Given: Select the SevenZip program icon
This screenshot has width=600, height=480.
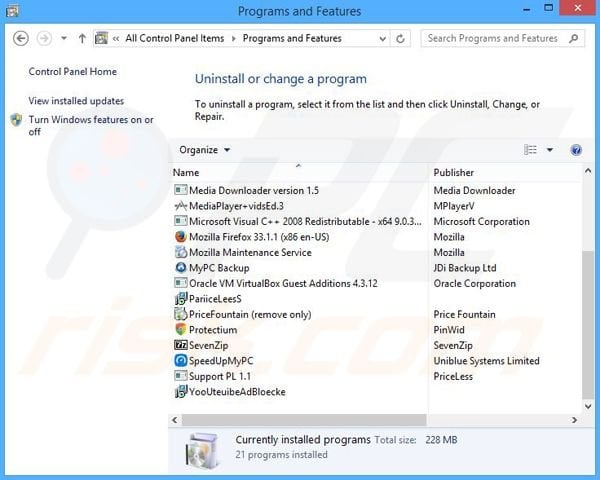Looking at the screenshot, I should click(x=181, y=345).
